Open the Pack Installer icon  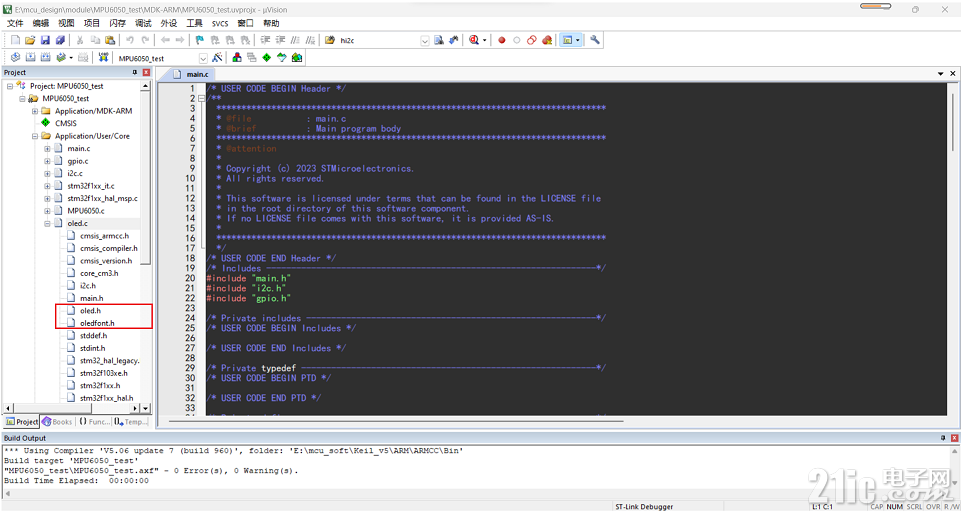[297, 58]
